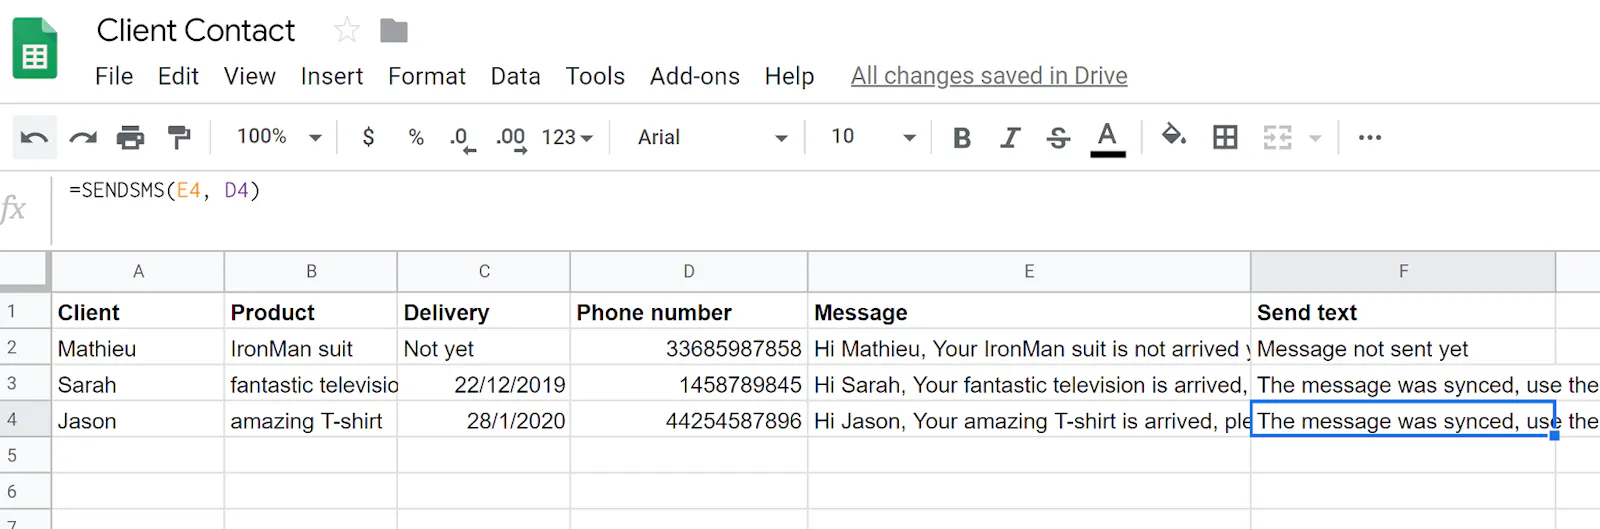This screenshot has width=1600, height=529.
Task: Open the Add-ons menu
Action: click(695, 76)
